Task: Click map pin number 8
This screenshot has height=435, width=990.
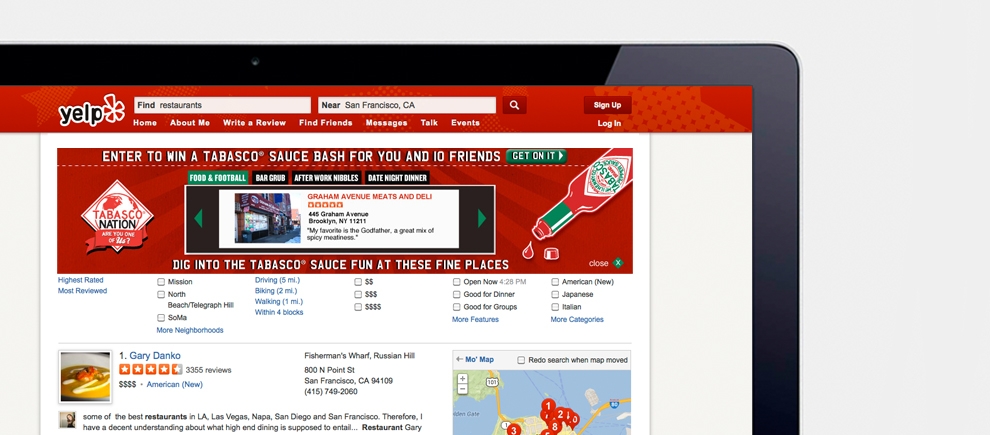Action: click(555, 427)
